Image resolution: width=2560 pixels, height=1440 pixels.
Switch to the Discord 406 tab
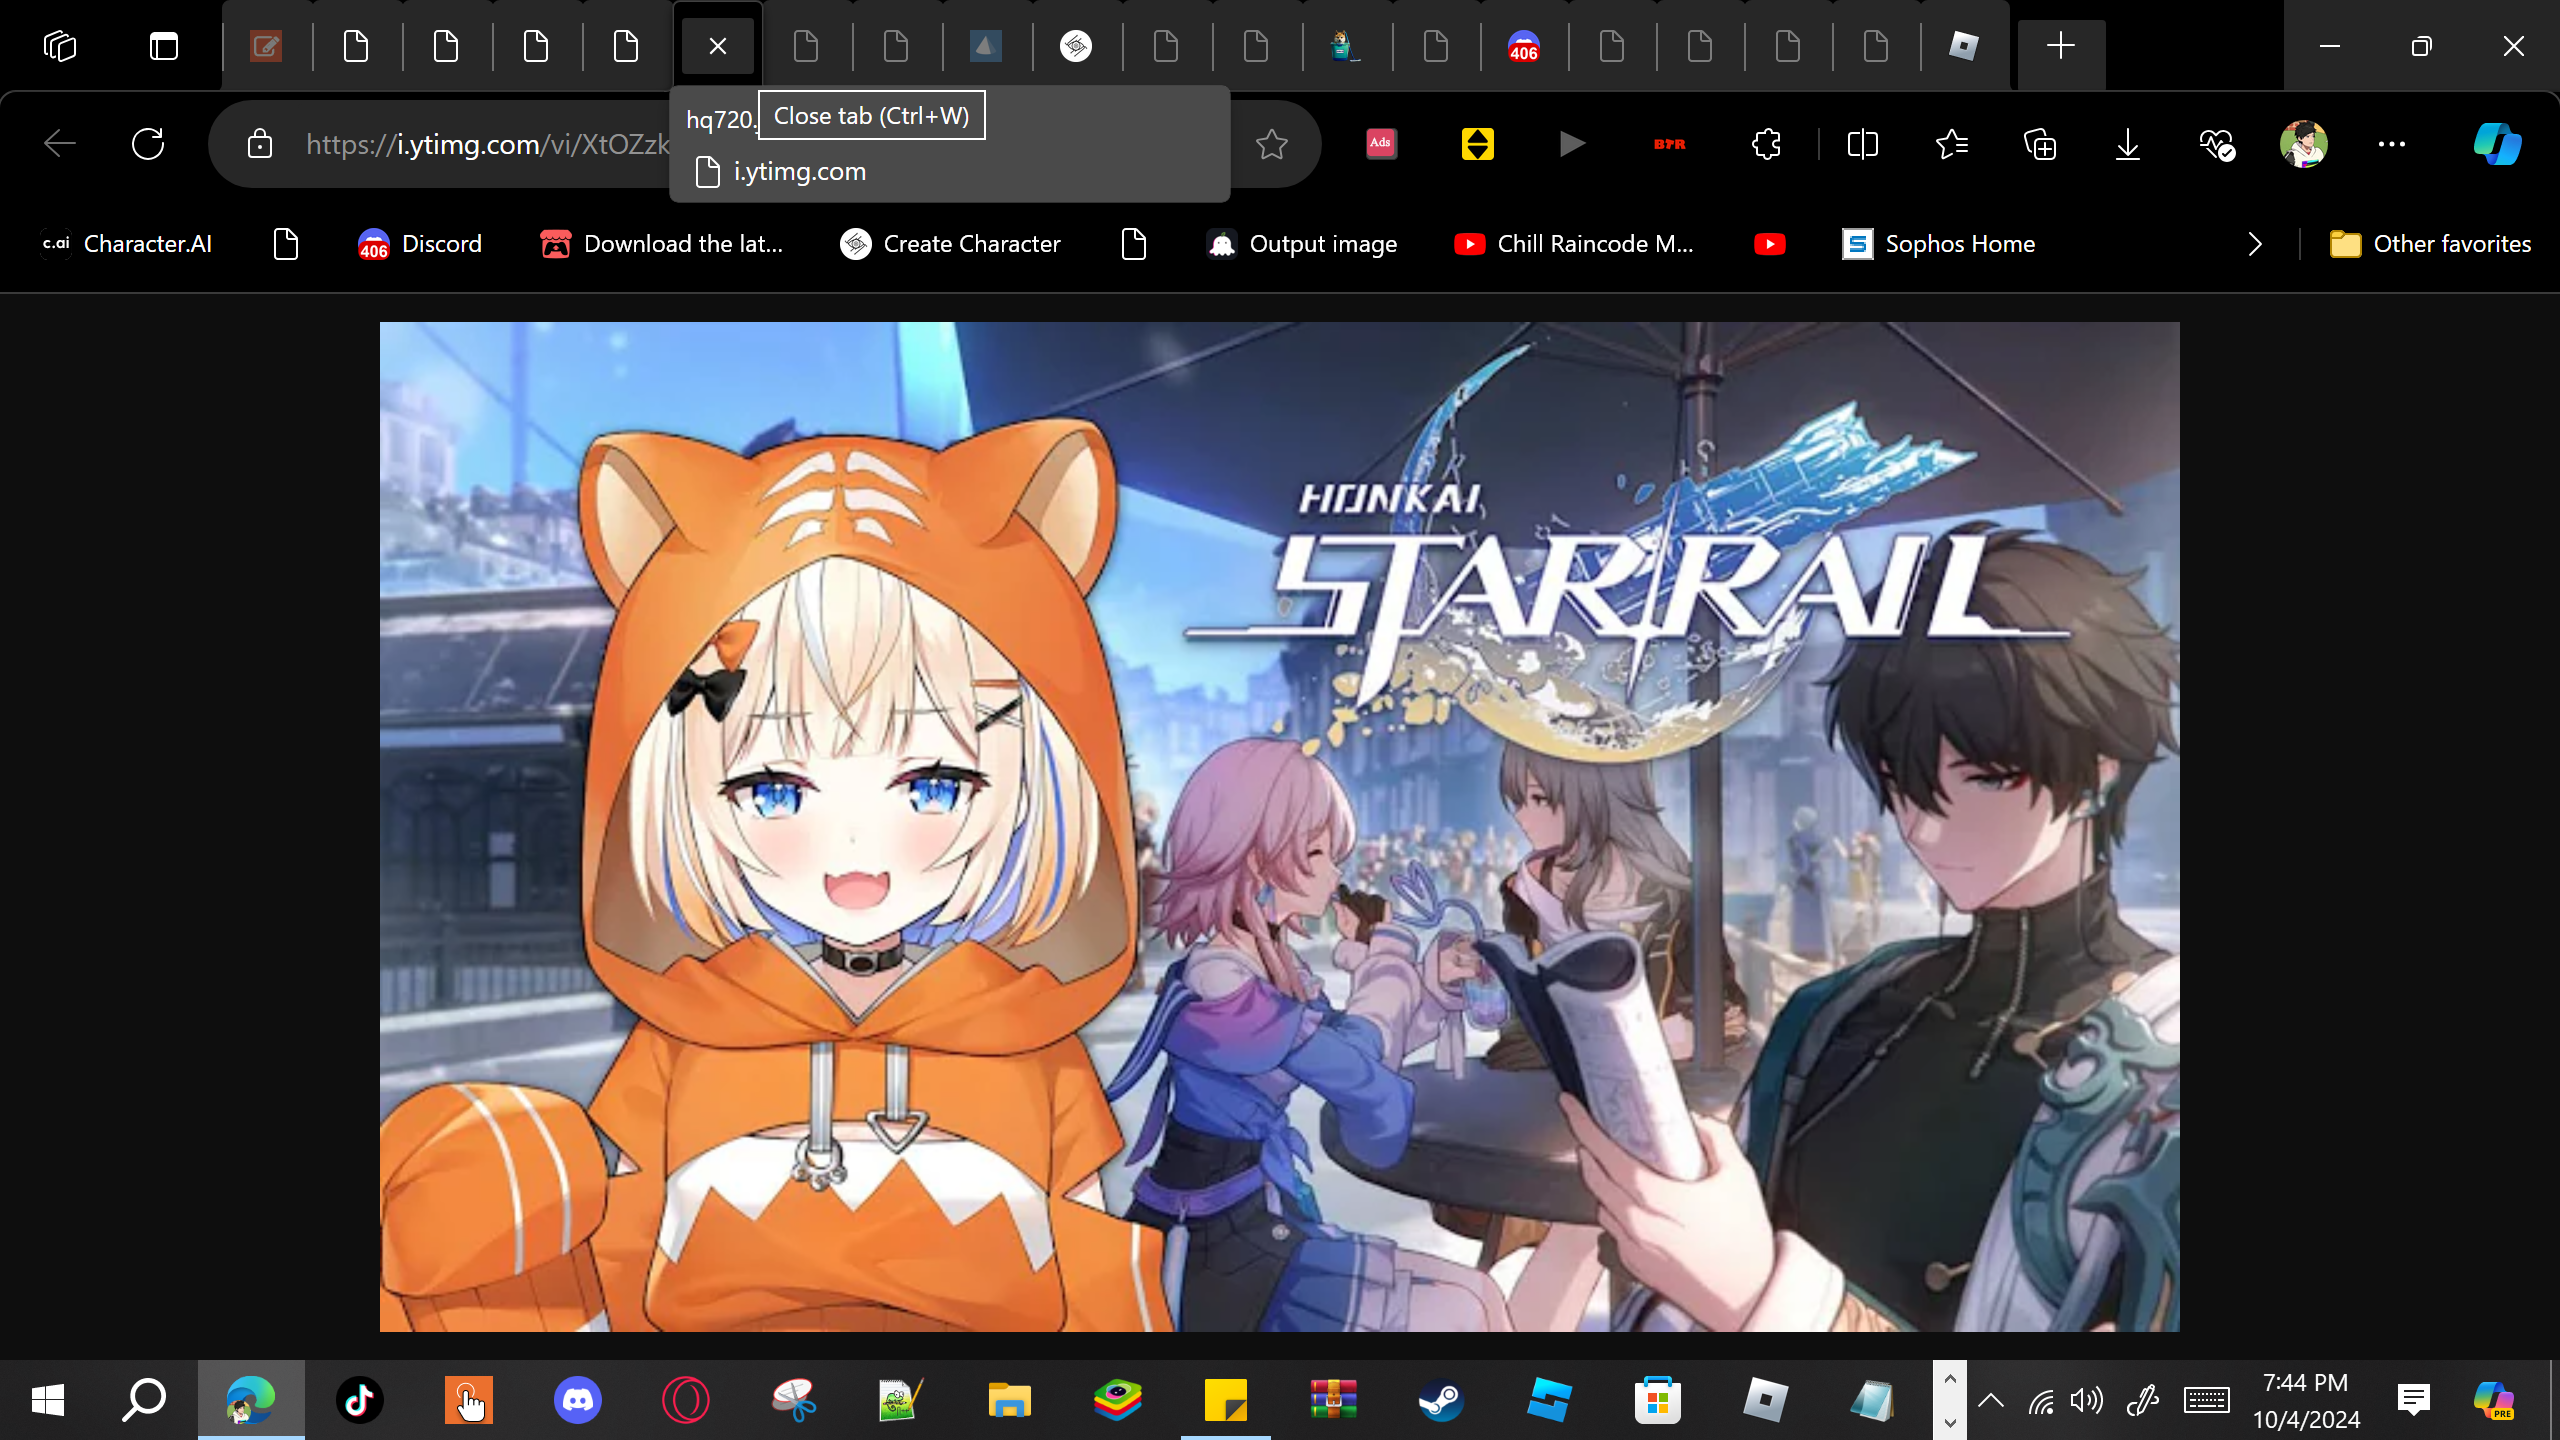pyautogui.click(x=1524, y=46)
